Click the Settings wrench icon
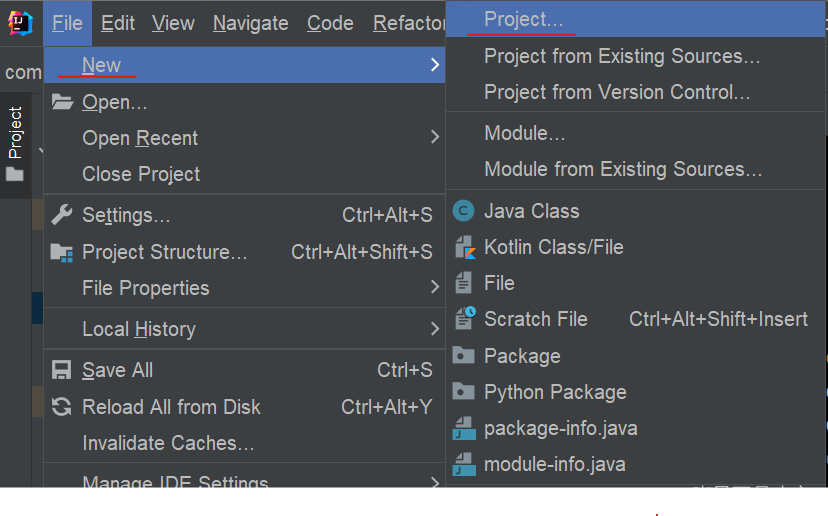This screenshot has width=828, height=516. tap(62, 215)
